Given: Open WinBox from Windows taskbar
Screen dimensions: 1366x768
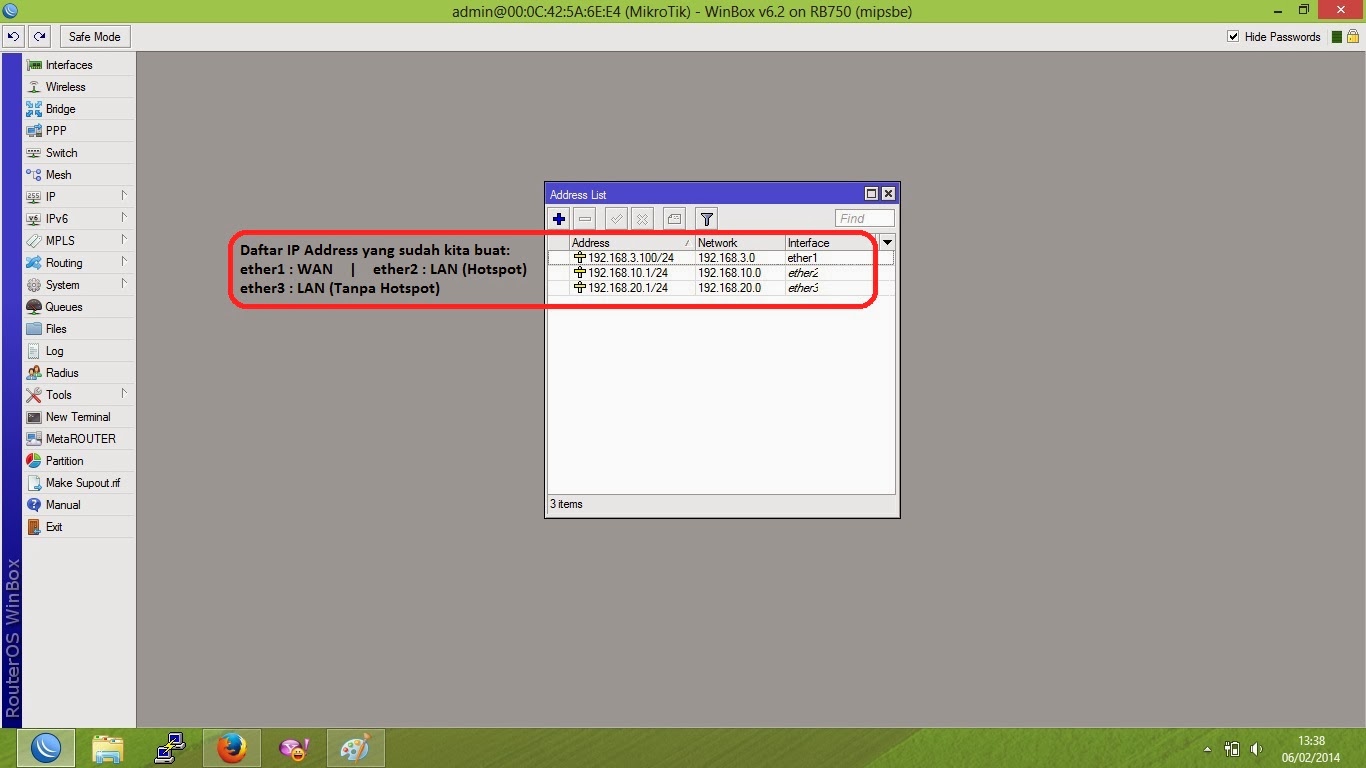Looking at the screenshot, I should tap(45, 748).
